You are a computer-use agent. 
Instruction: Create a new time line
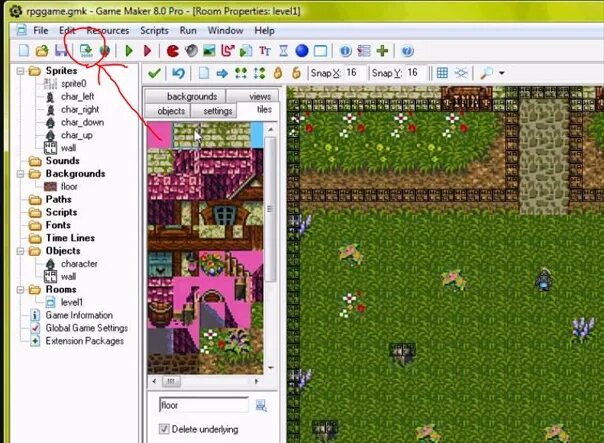(284, 50)
